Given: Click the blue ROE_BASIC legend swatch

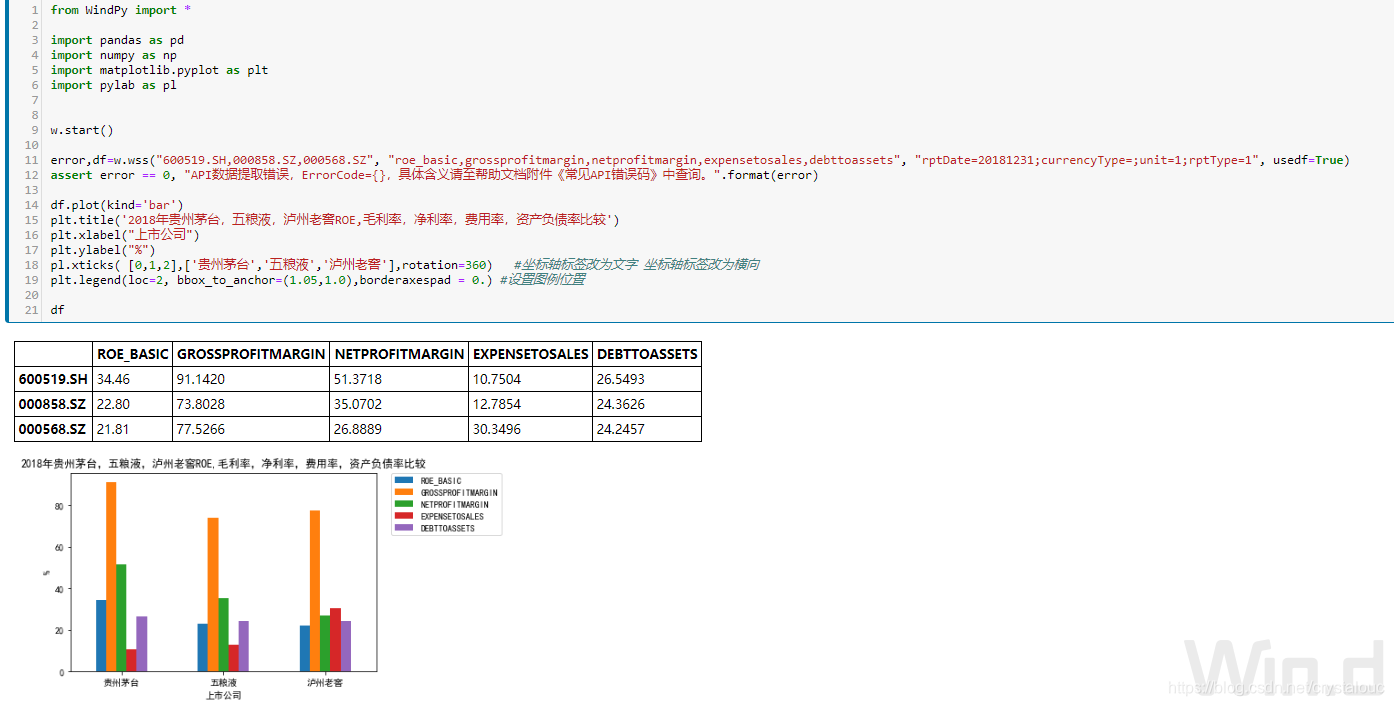Looking at the screenshot, I should click(405, 481).
